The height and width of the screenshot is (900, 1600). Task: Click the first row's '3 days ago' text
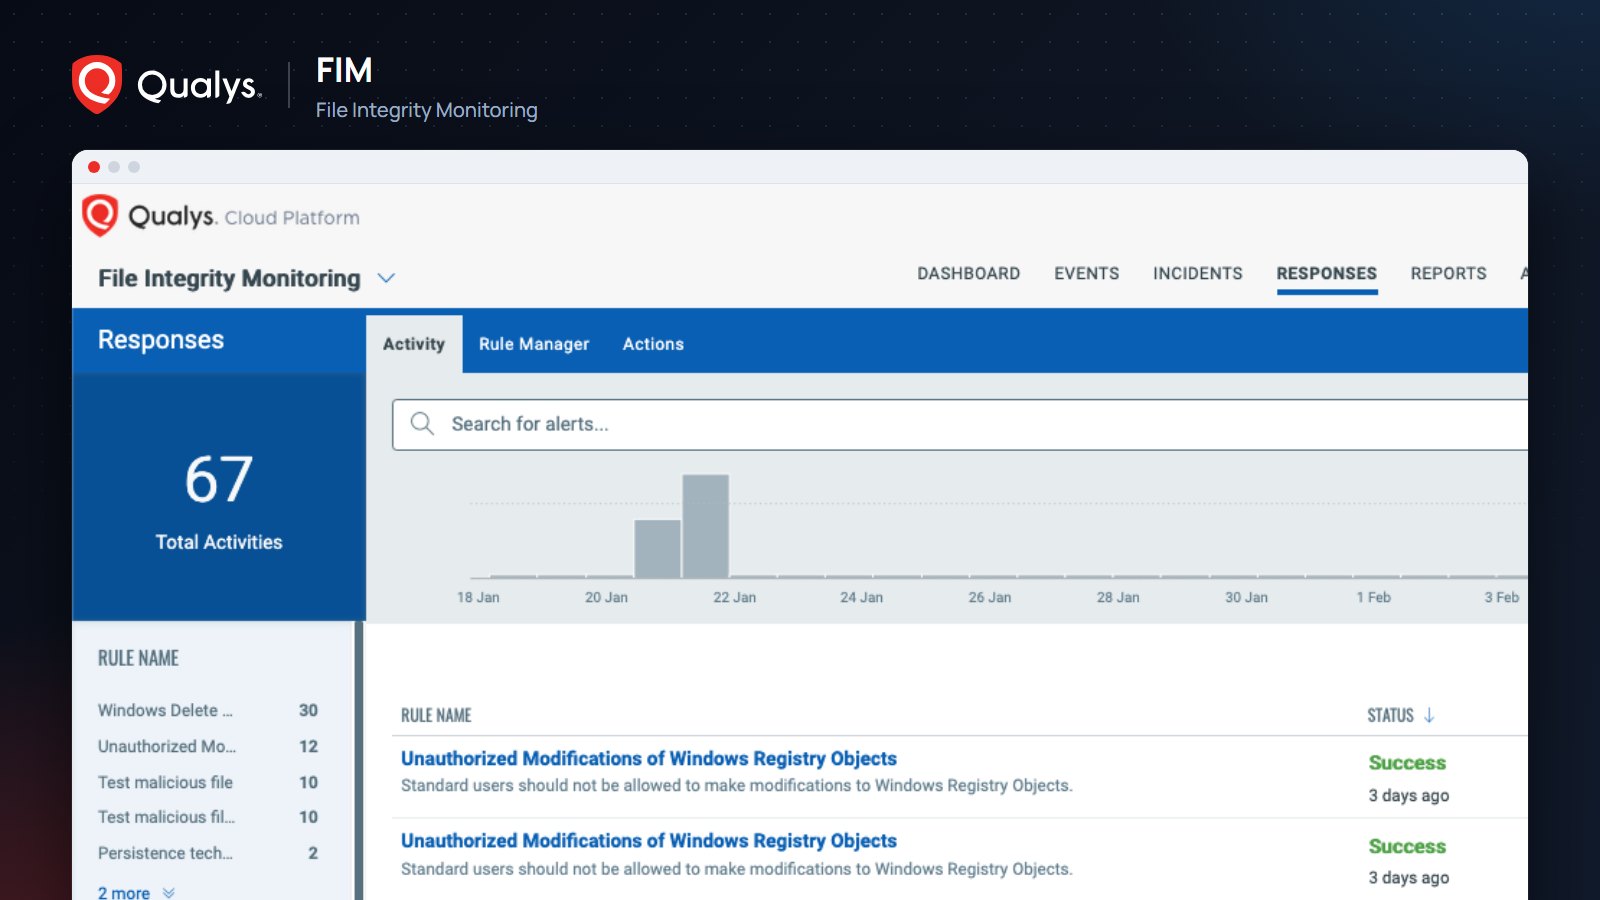[1408, 796]
